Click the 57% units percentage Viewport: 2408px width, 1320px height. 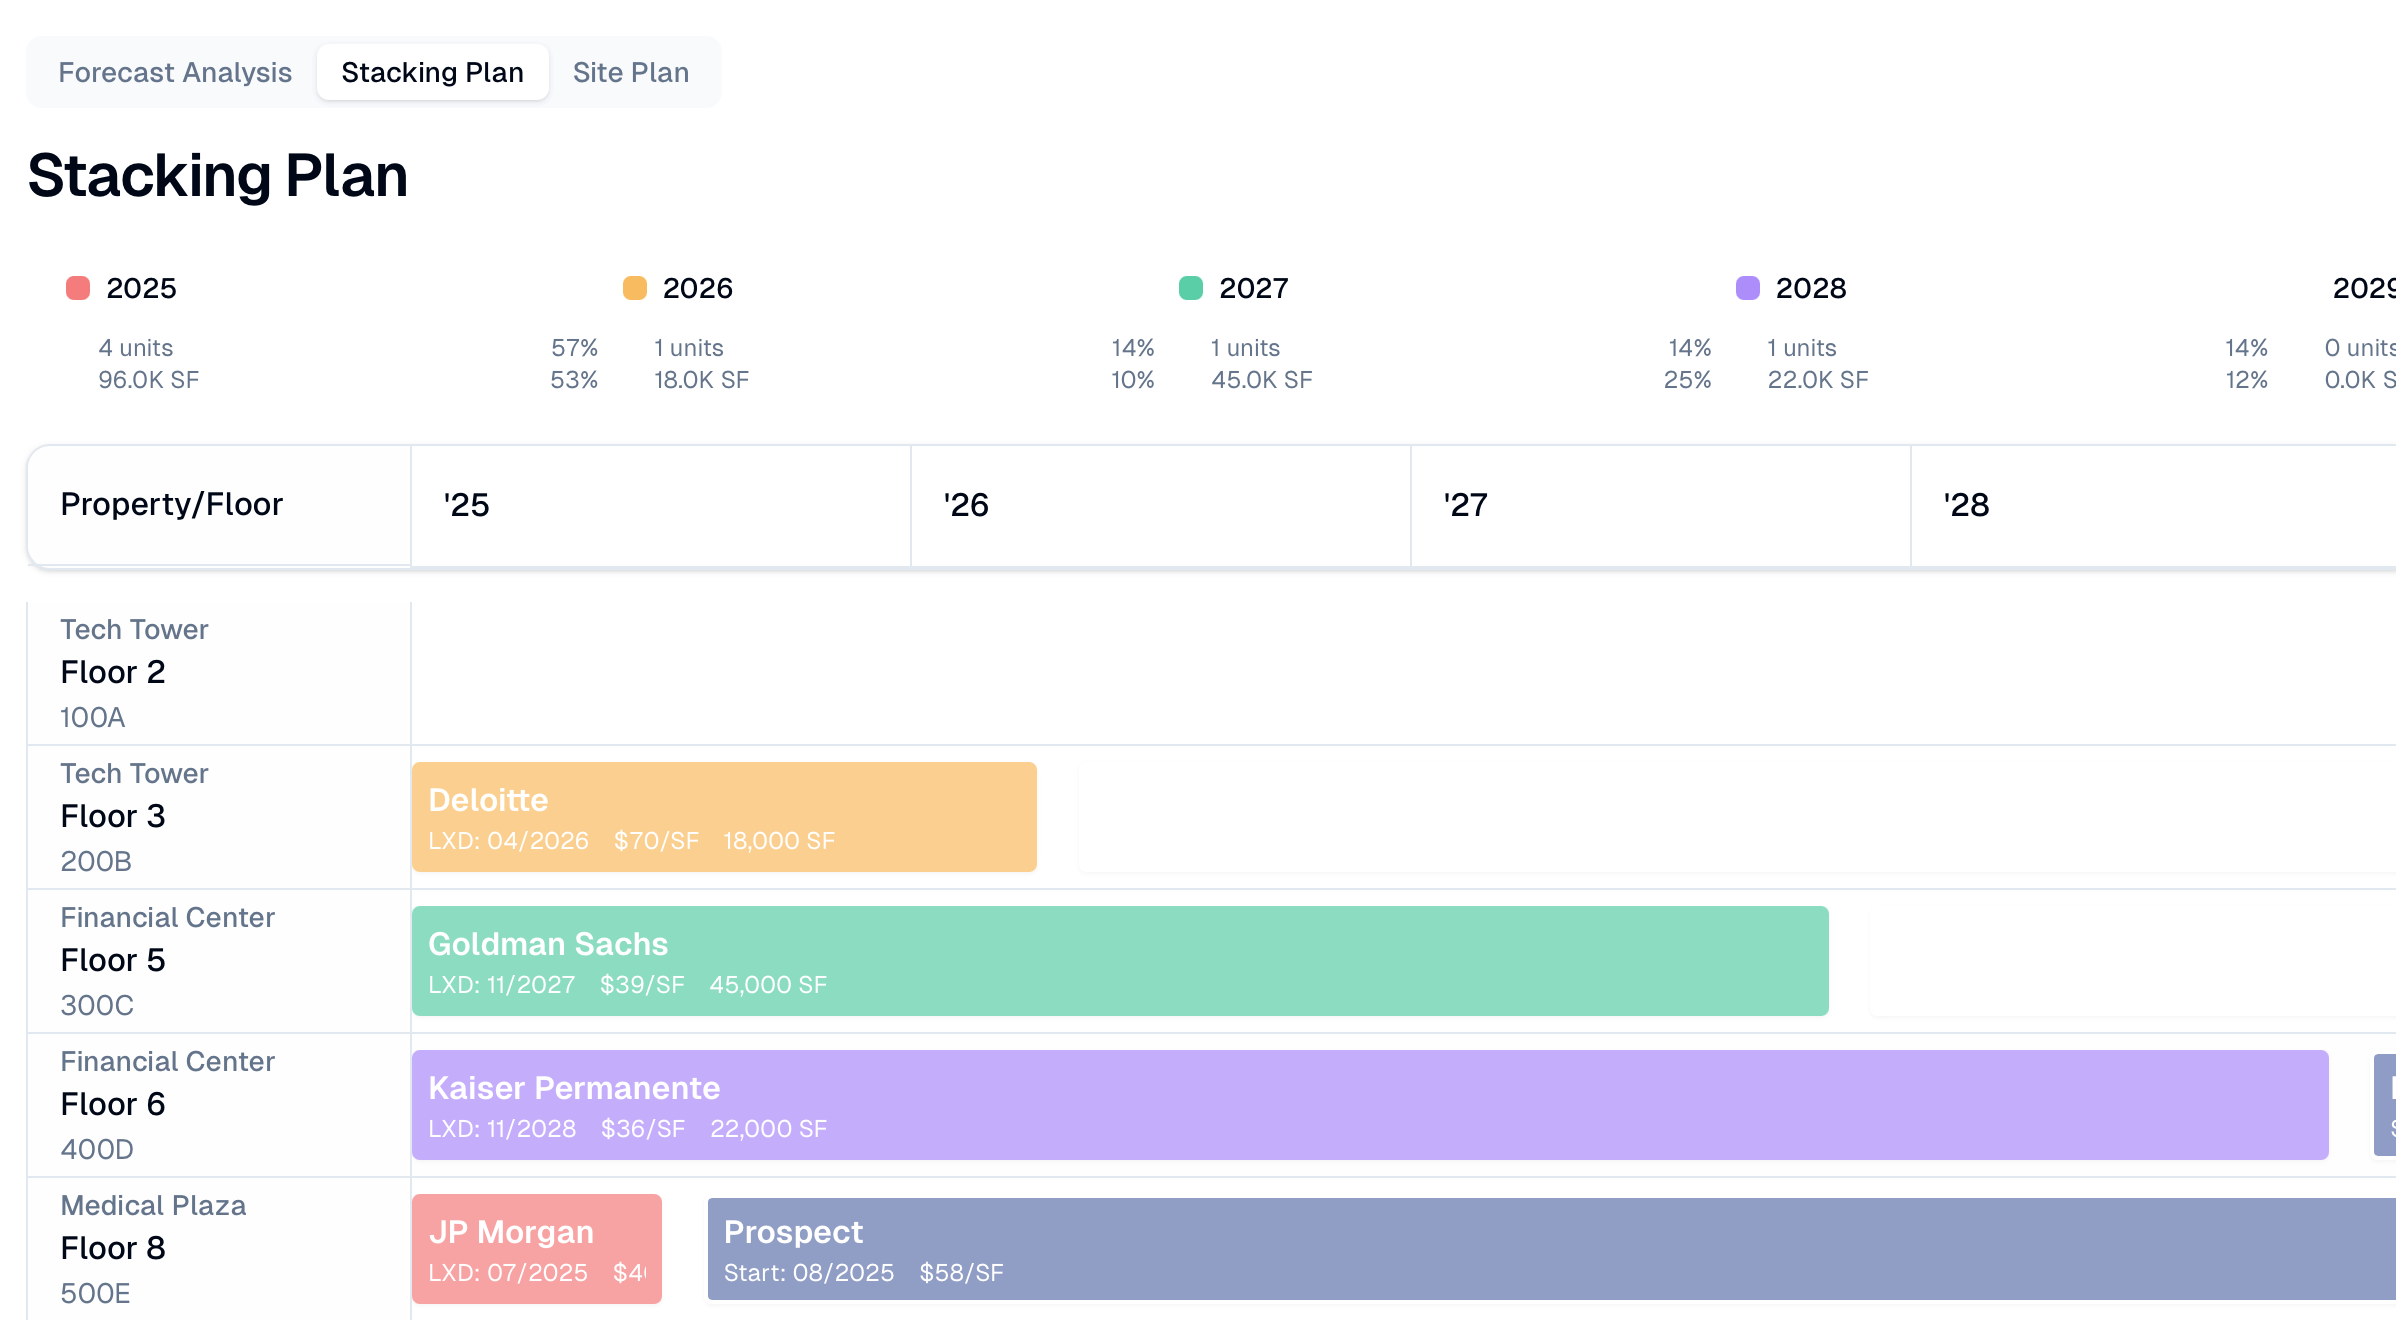(575, 348)
